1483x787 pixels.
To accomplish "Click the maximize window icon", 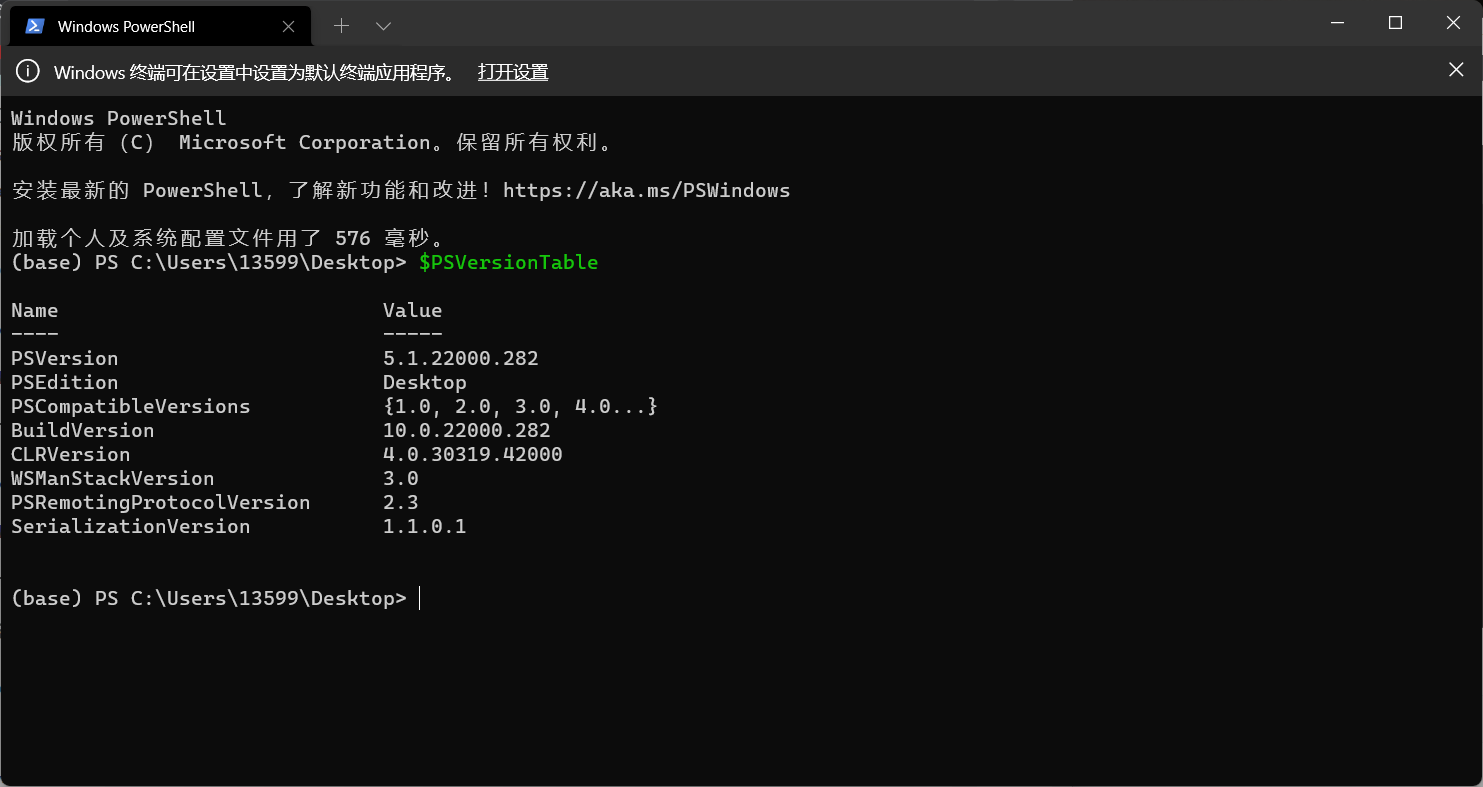I will (x=1395, y=22).
